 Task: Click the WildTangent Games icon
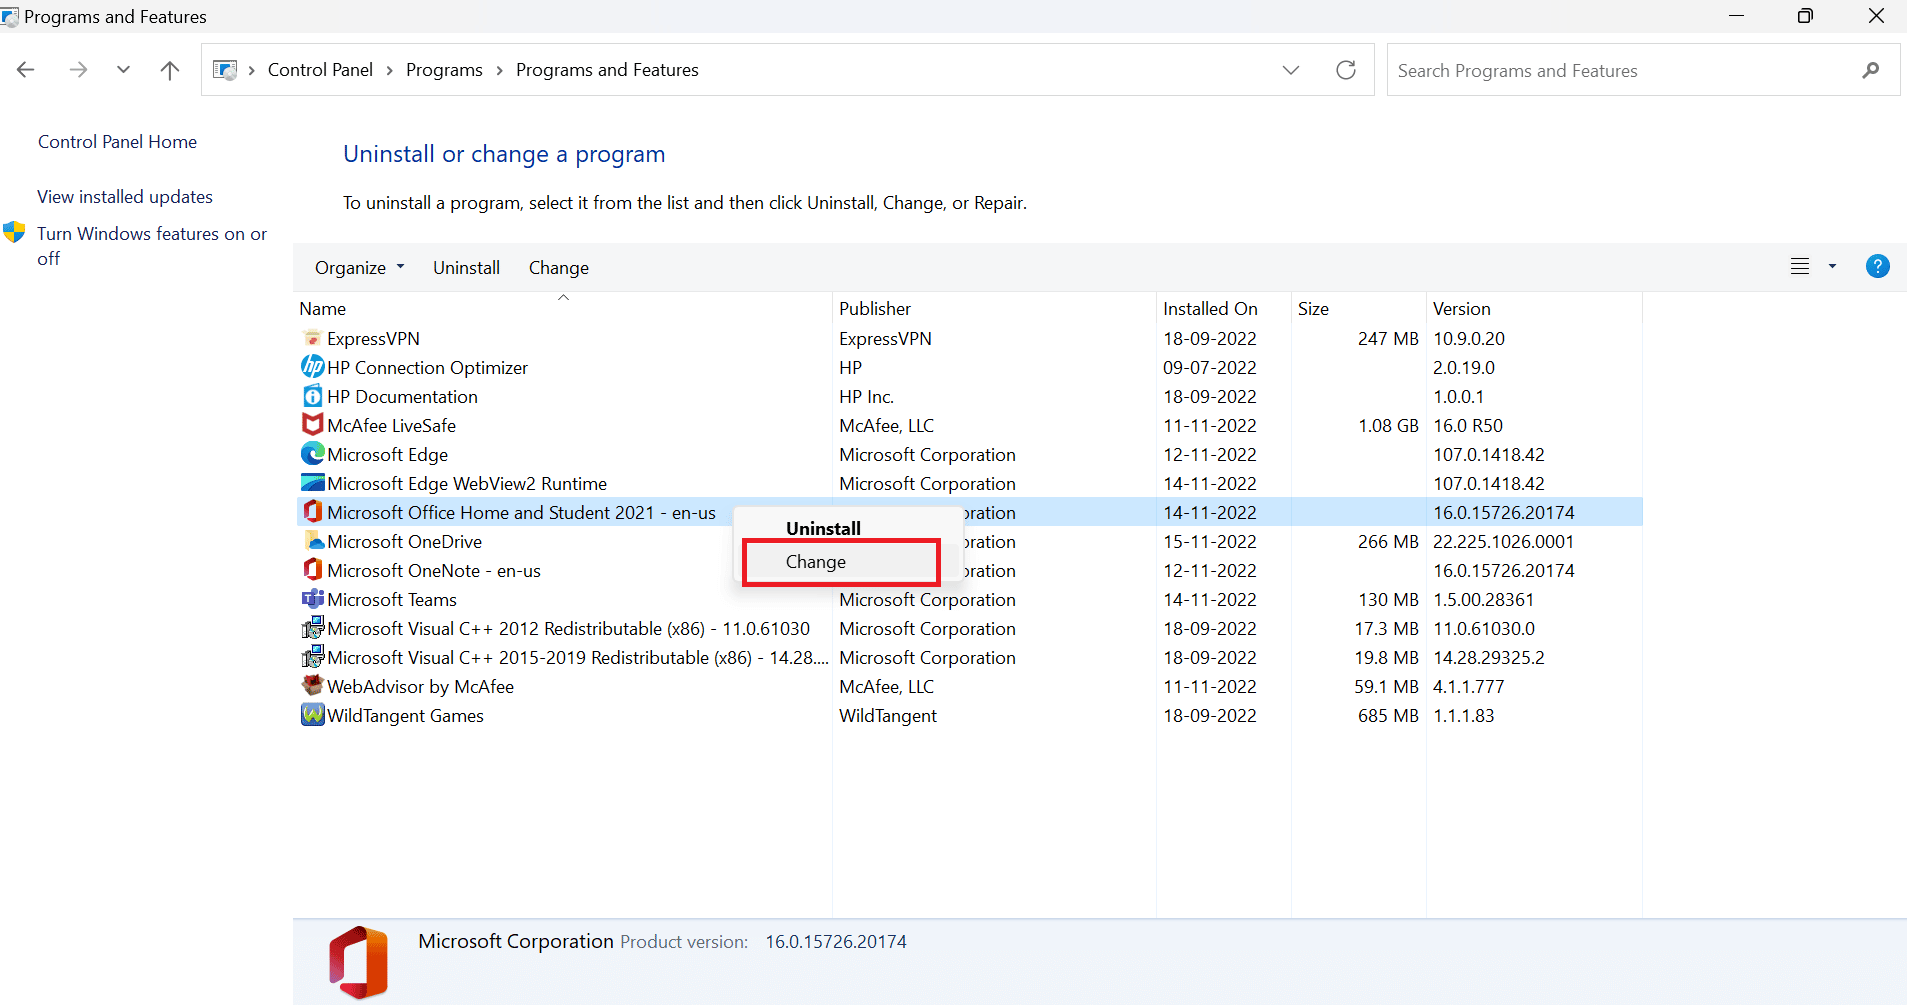pyautogui.click(x=312, y=715)
